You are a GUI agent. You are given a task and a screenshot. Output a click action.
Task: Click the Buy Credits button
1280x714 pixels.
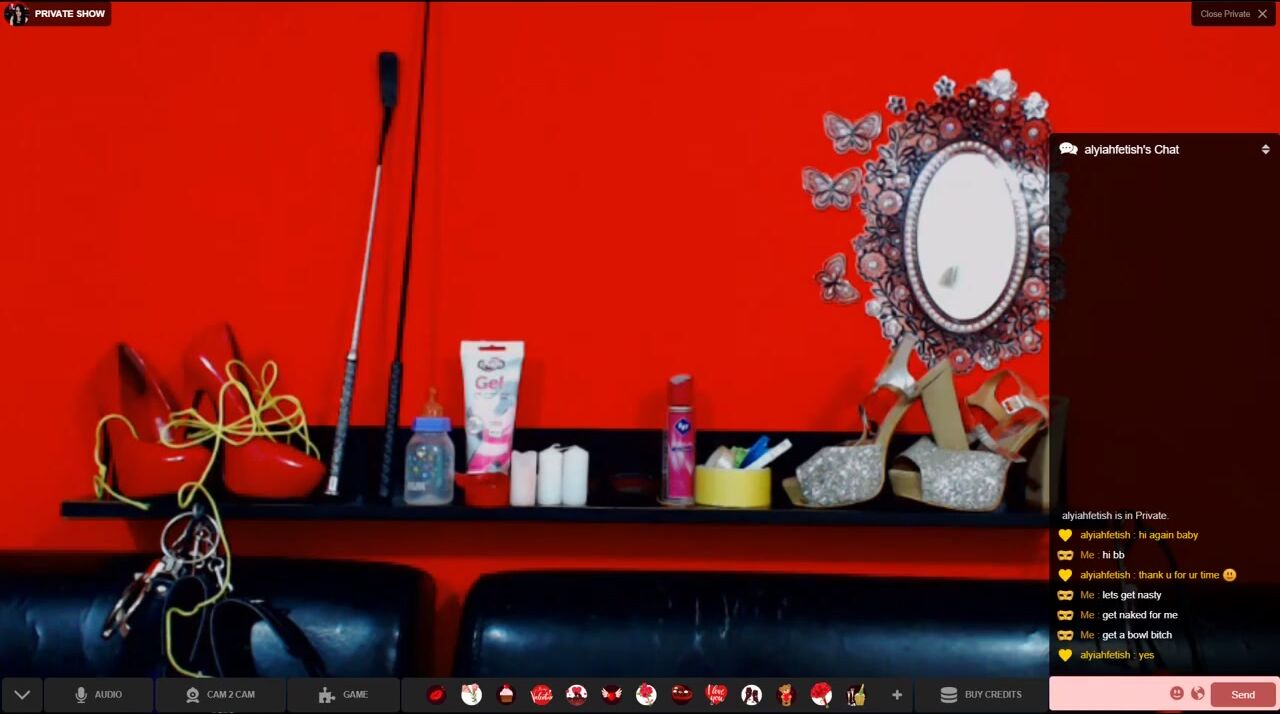[981, 695]
